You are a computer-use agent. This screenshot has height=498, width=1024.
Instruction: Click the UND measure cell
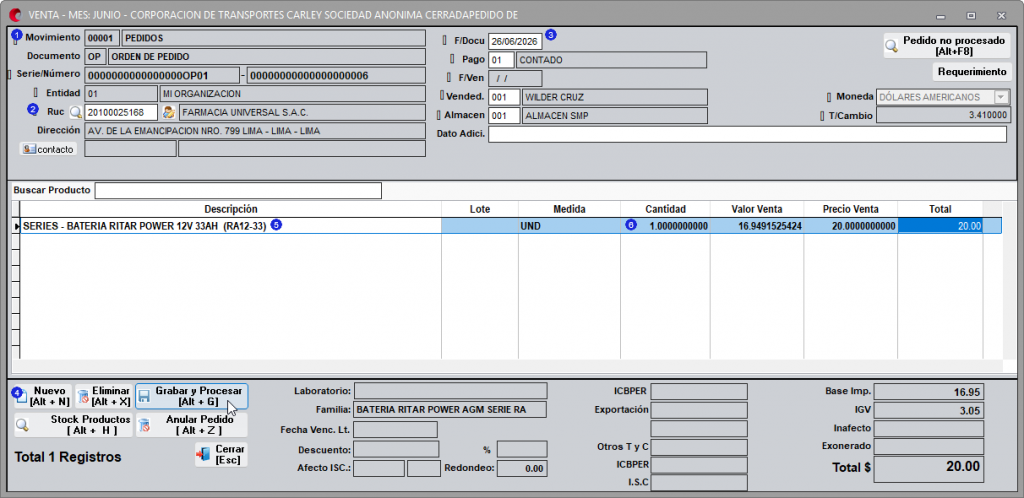pyautogui.click(x=569, y=226)
